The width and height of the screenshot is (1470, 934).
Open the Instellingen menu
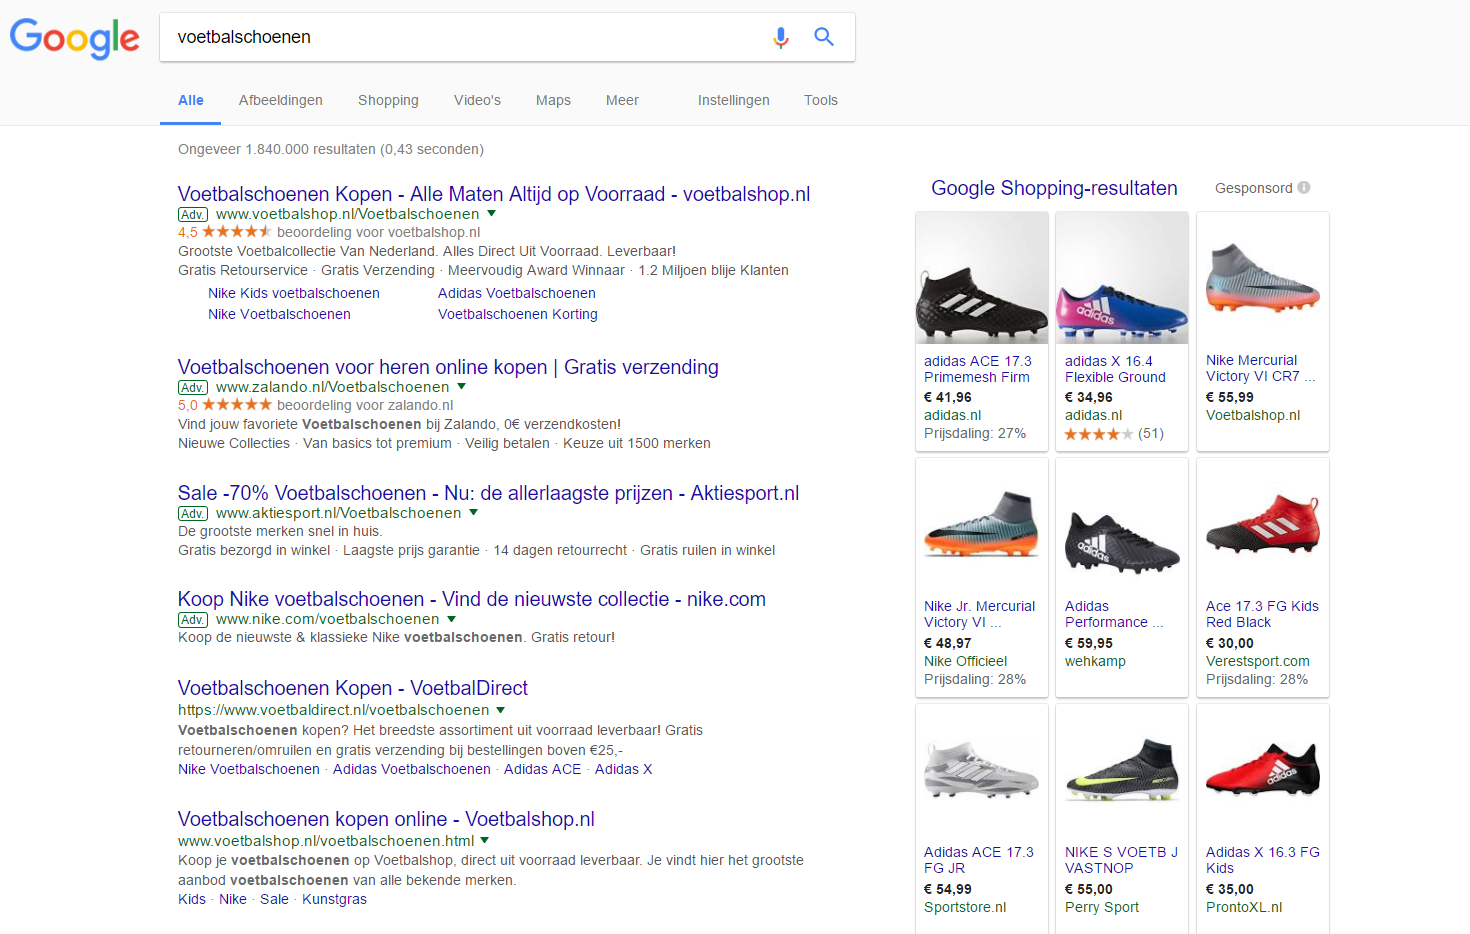tap(733, 100)
